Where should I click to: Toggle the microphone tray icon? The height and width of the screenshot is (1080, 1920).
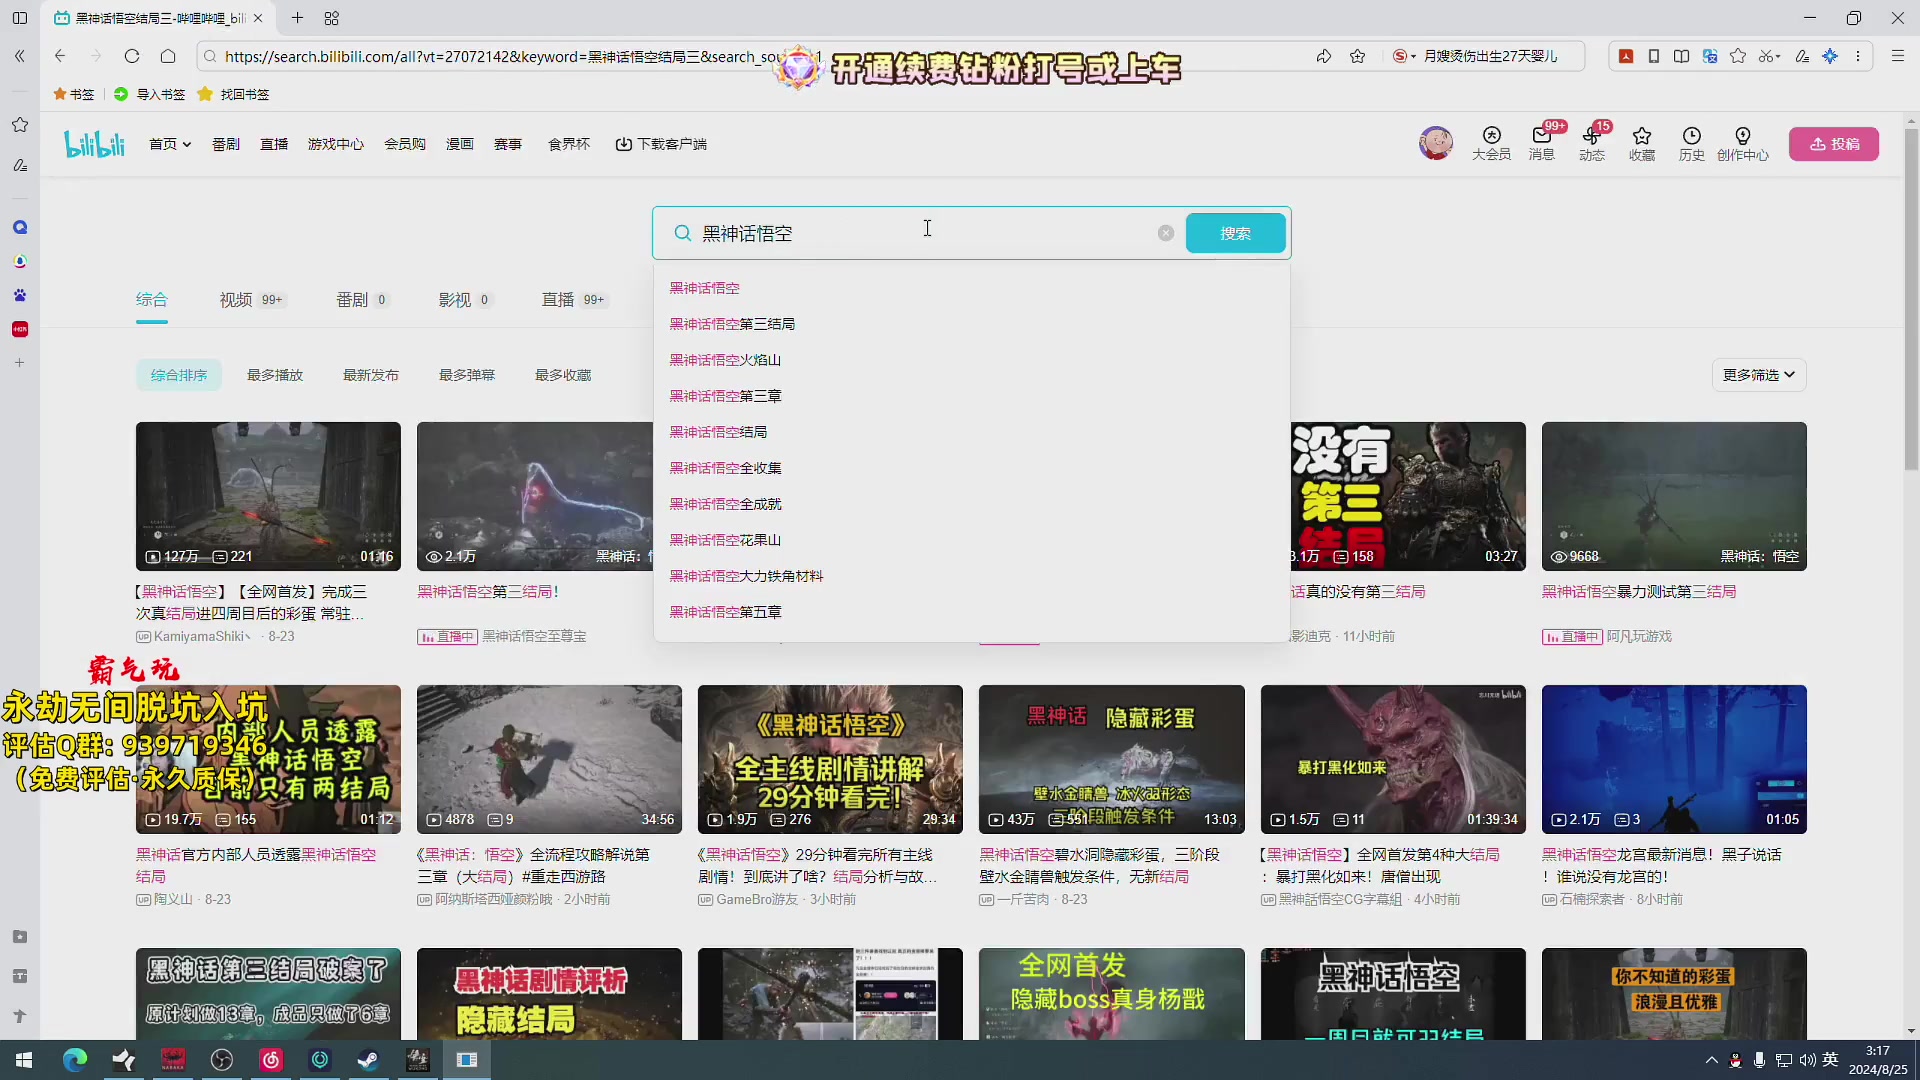click(1759, 1060)
